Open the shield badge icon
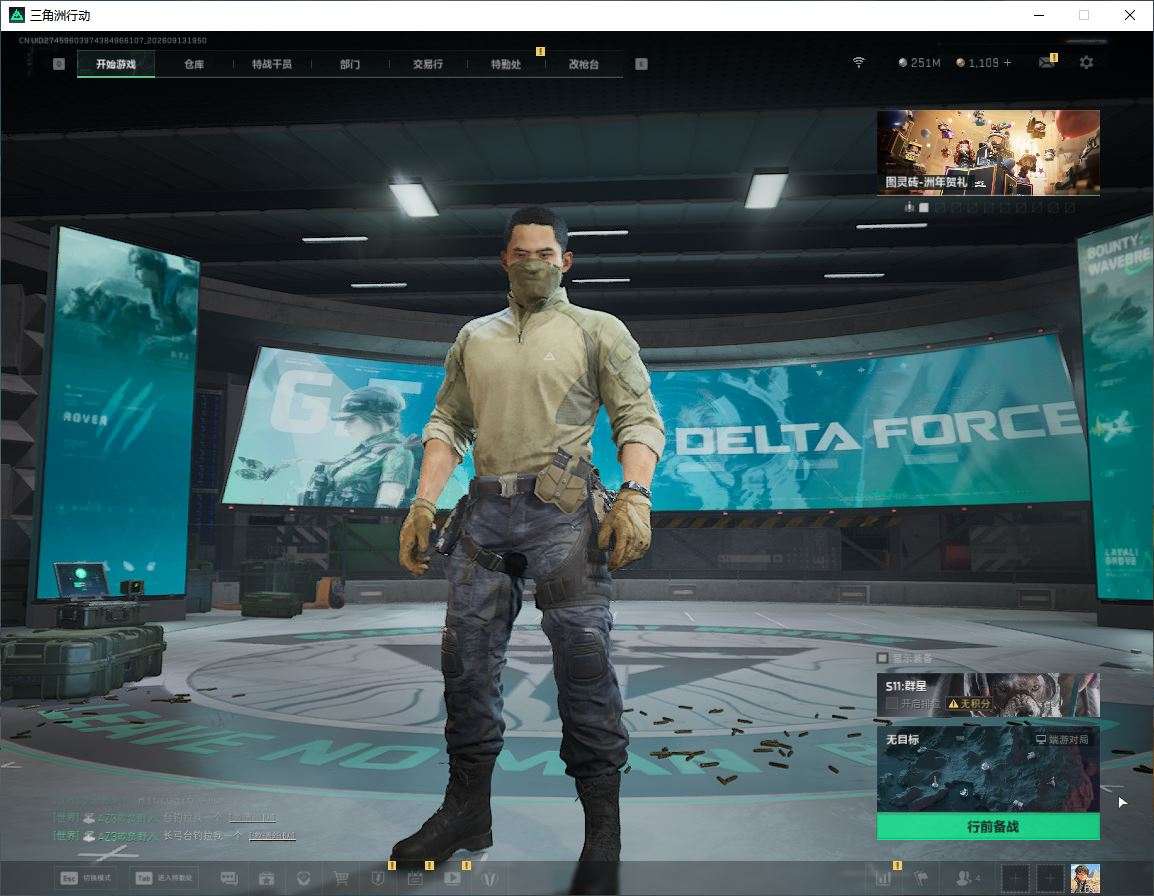The image size is (1154, 896). pos(378,878)
